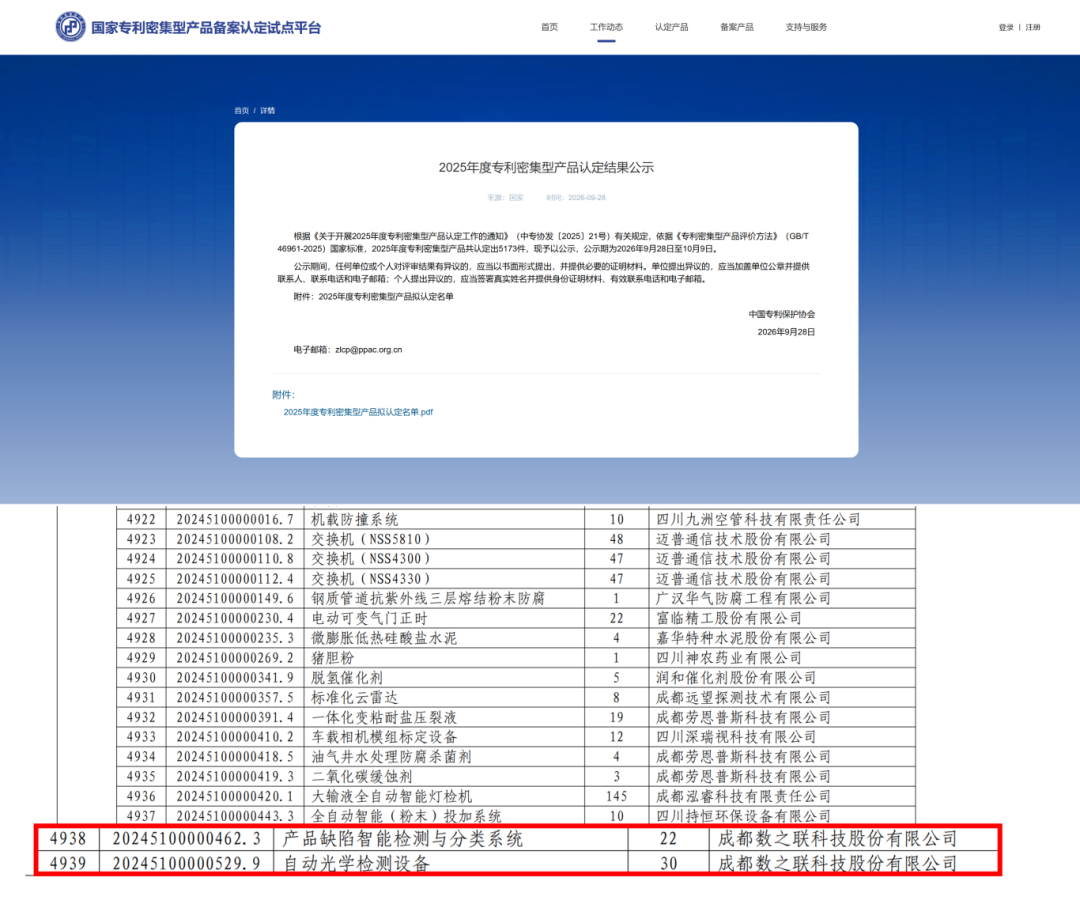Viewport: 1080px width, 904px height.
Task: Click the company name 嘉华特种水泥股份有限公司
Action: pyautogui.click(x=743, y=638)
